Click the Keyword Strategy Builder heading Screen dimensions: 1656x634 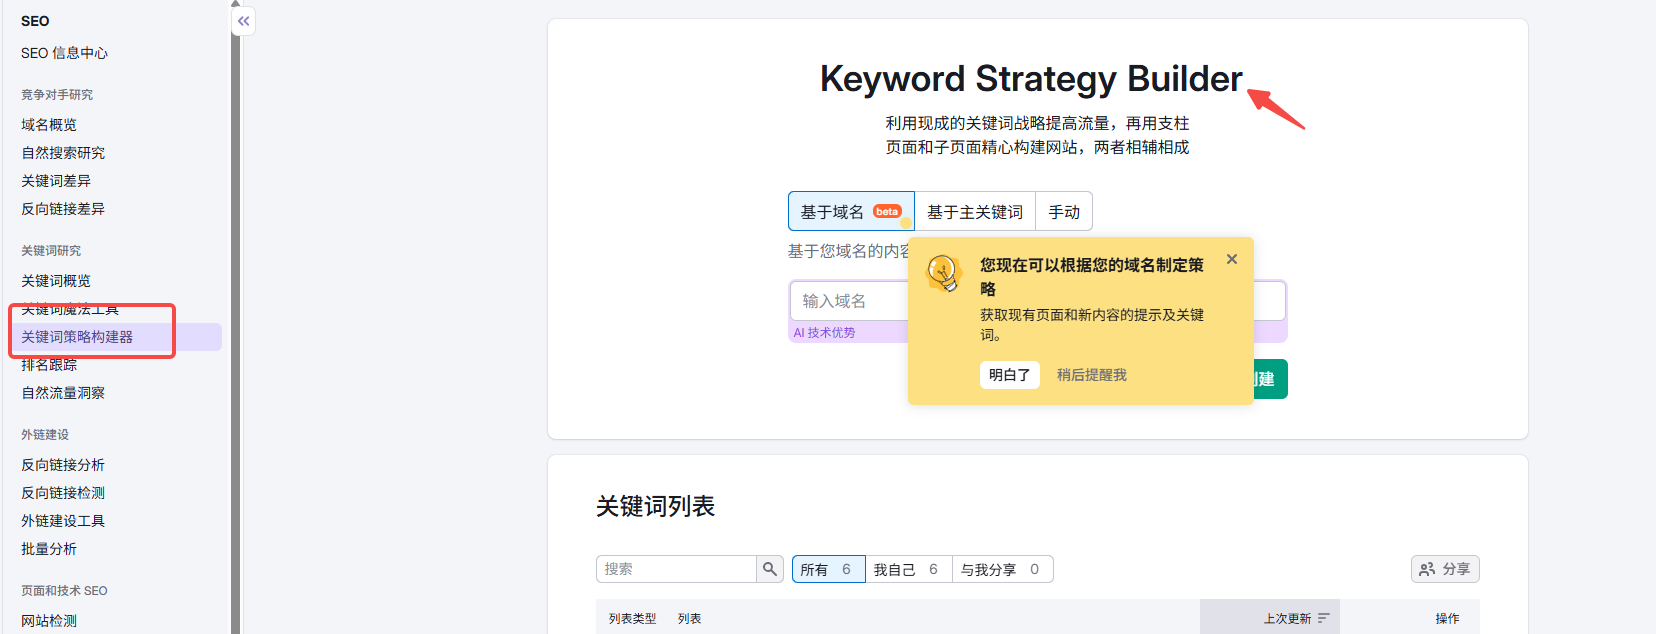(x=1031, y=79)
